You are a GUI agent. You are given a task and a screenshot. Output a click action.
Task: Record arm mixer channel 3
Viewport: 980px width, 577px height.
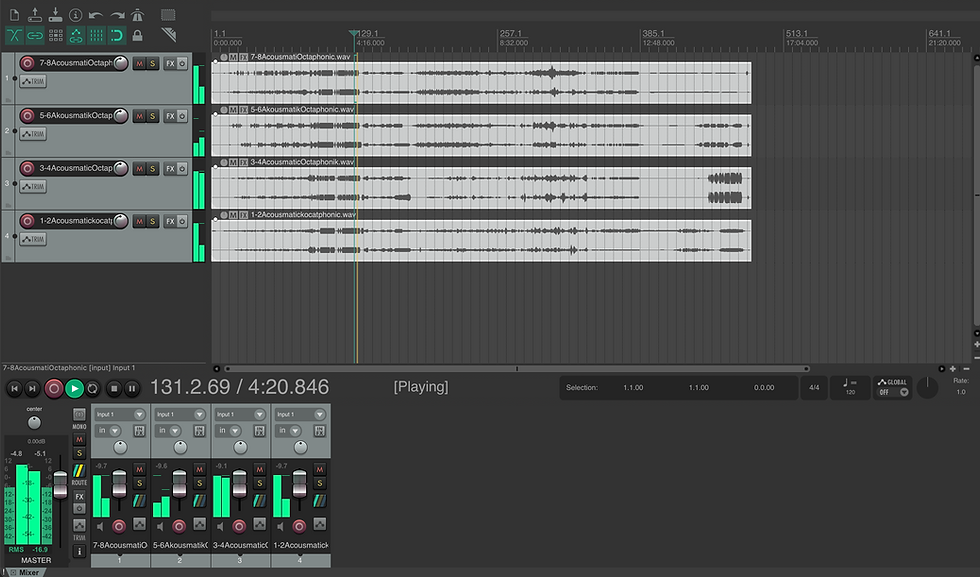(x=239, y=526)
